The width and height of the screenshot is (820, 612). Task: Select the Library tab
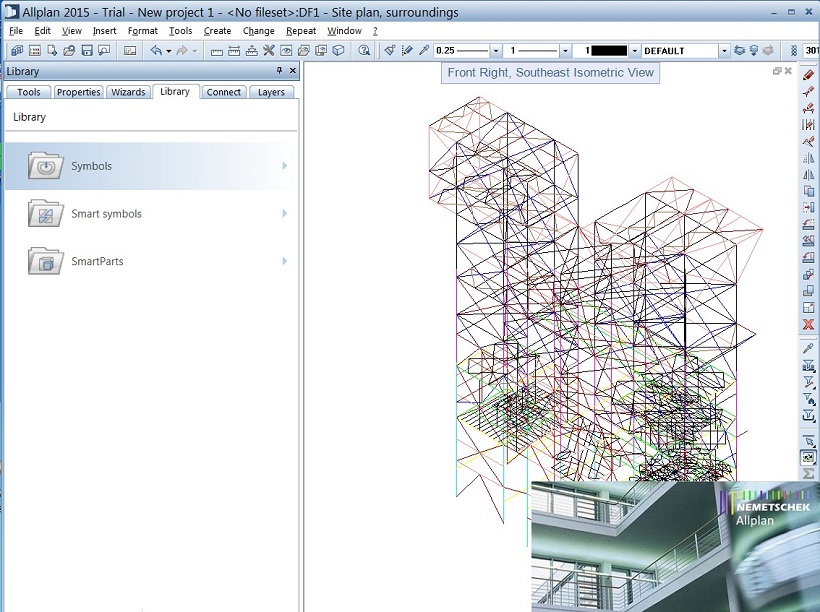point(175,92)
